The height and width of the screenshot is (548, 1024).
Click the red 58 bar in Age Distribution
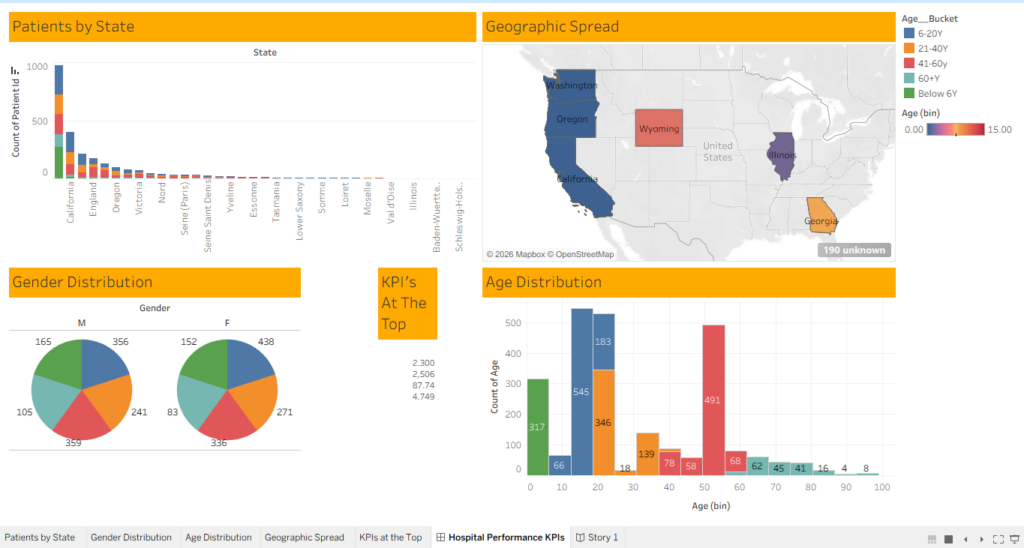tap(692, 466)
